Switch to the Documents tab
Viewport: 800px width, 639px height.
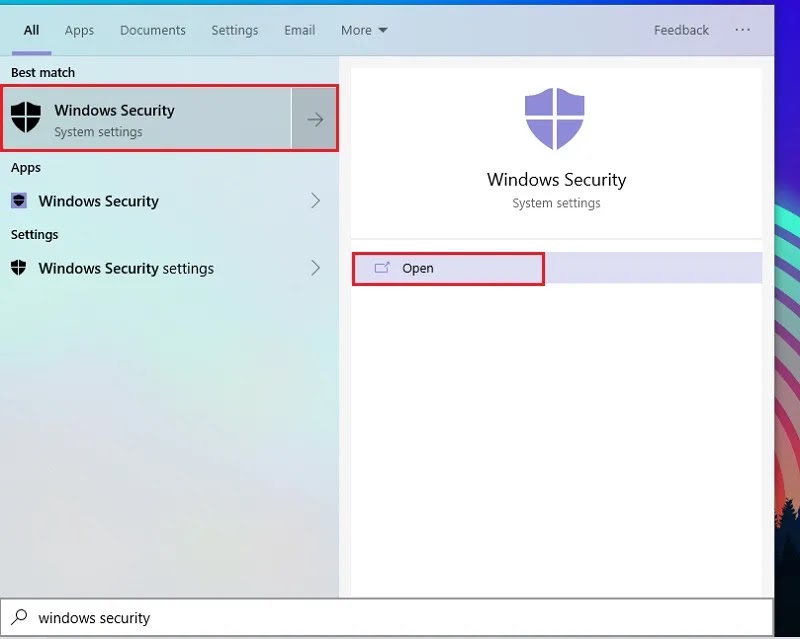click(x=153, y=31)
